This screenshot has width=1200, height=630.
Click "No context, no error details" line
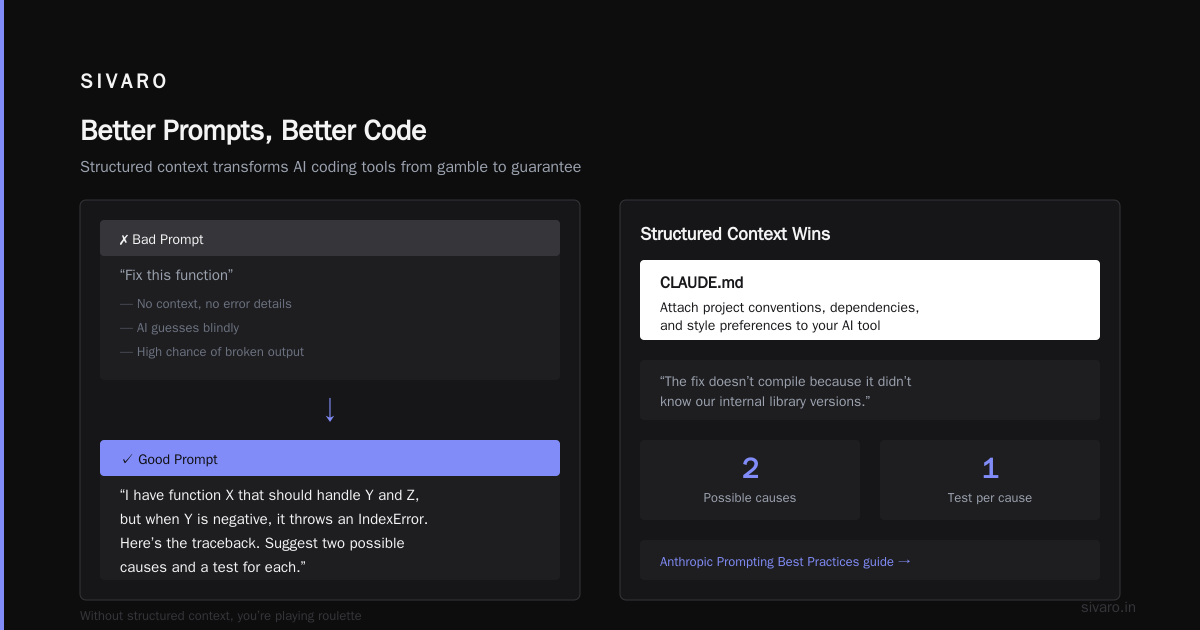206,304
